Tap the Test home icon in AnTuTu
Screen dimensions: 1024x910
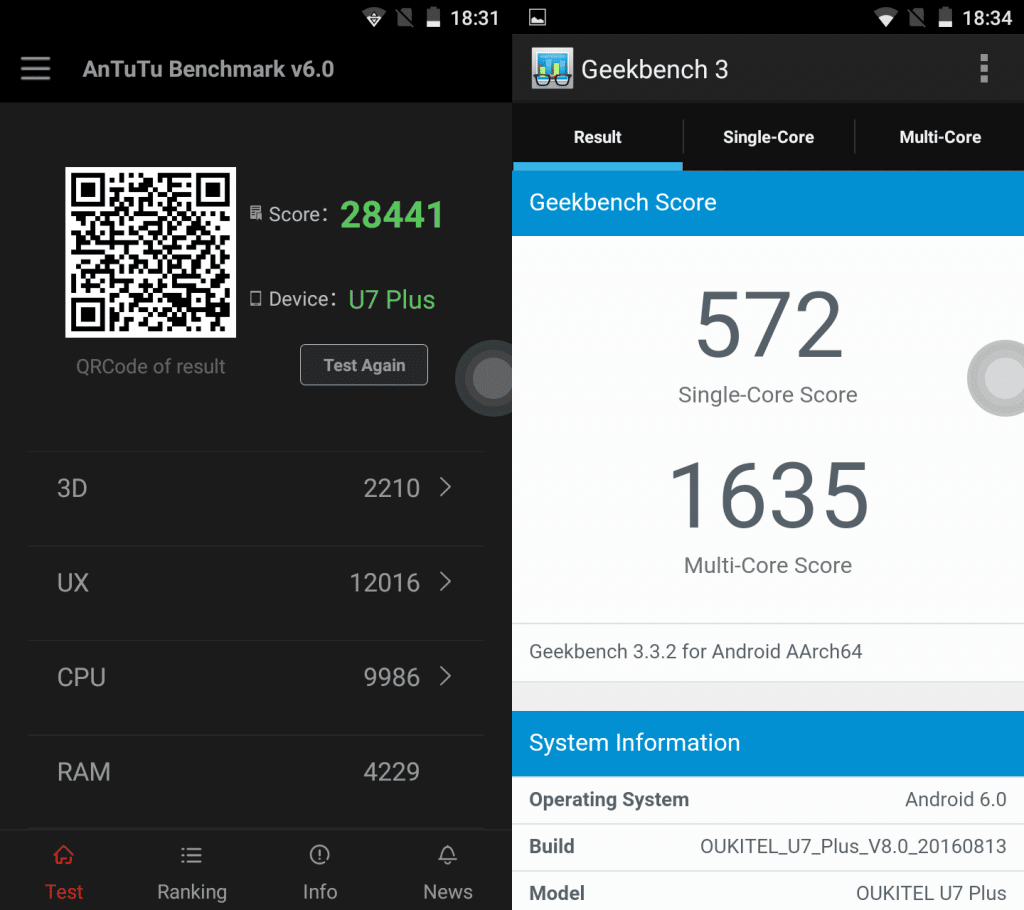pos(64,854)
